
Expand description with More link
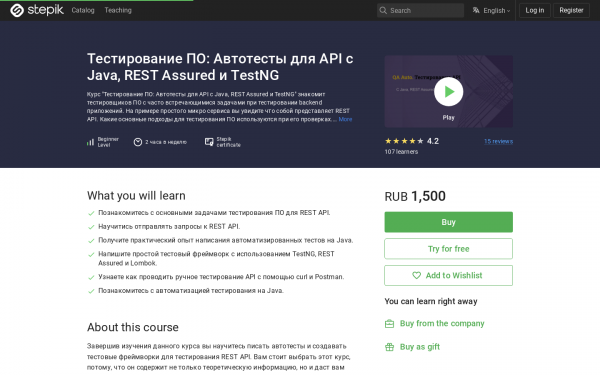point(345,119)
